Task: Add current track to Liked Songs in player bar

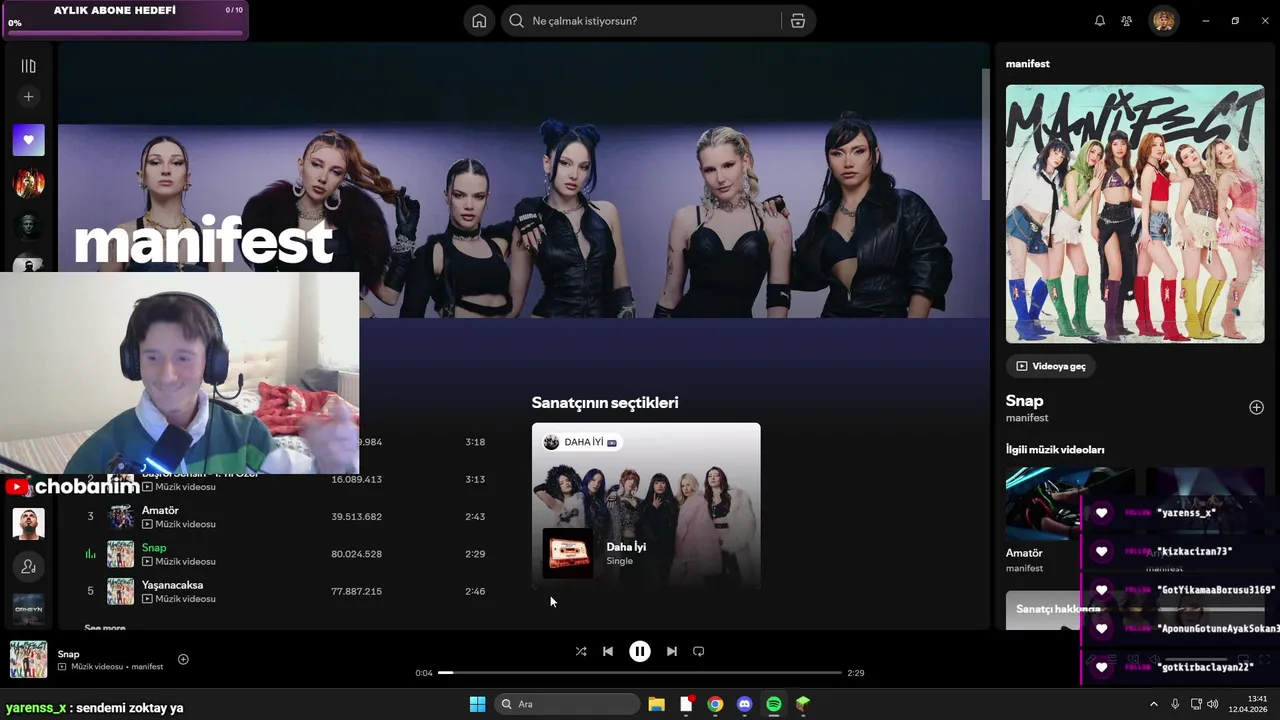Action: [183, 659]
